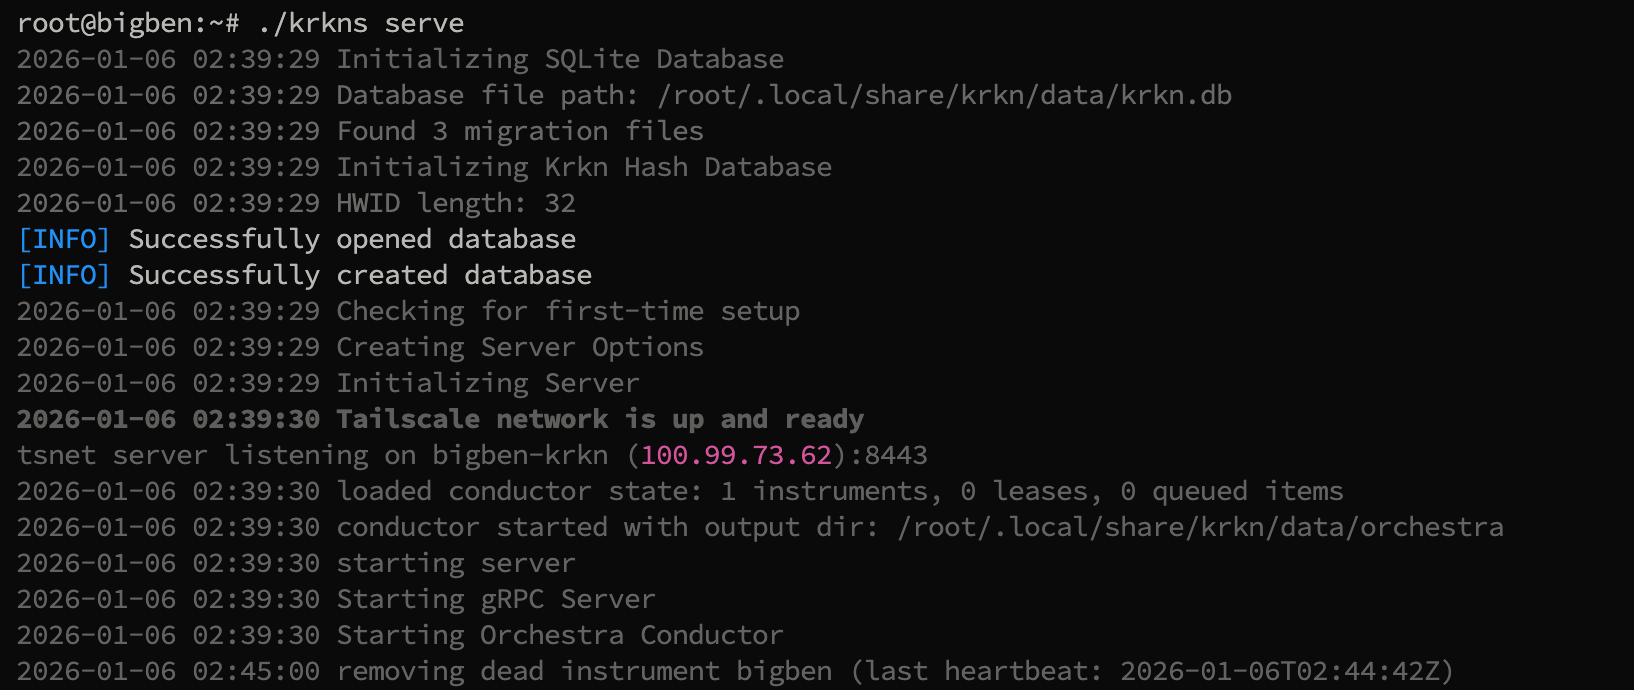Click the 'Starting Orchestra Conductor' message
Screen dimensions: 1634x690
click(560, 635)
